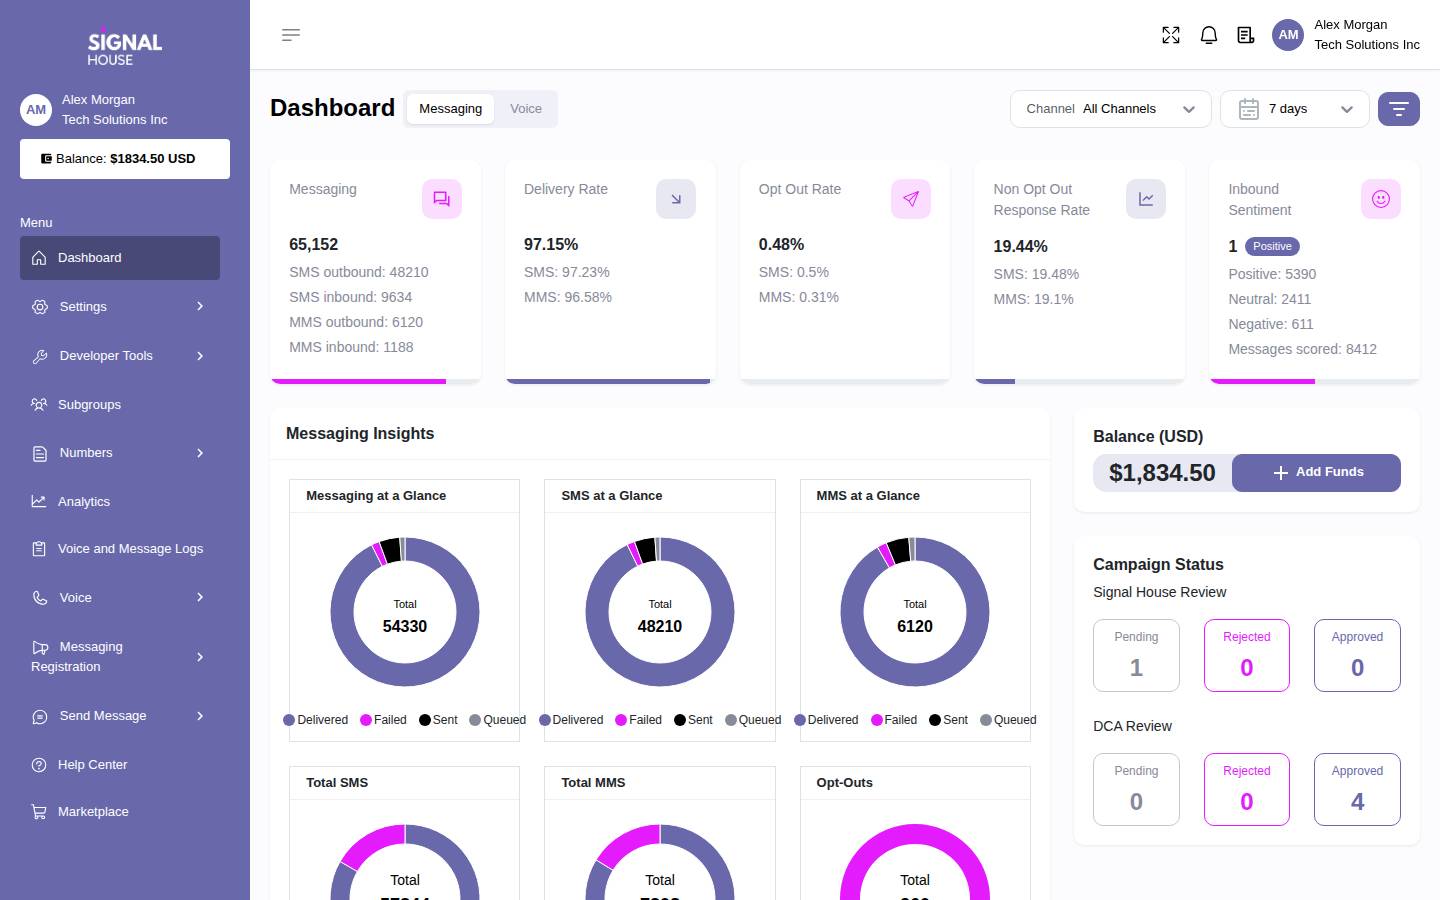Expand the Messaging Registration menu

click(120, 657)
